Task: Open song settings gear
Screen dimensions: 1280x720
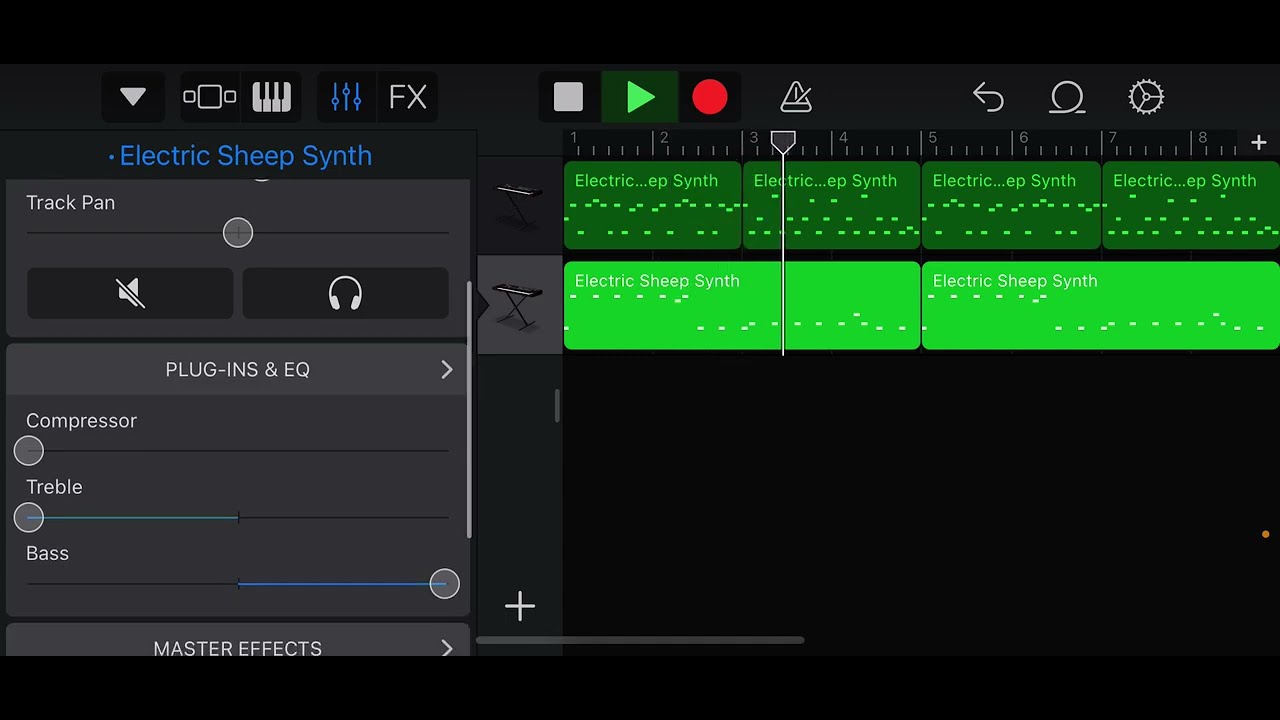Action: pos(1146,97)
